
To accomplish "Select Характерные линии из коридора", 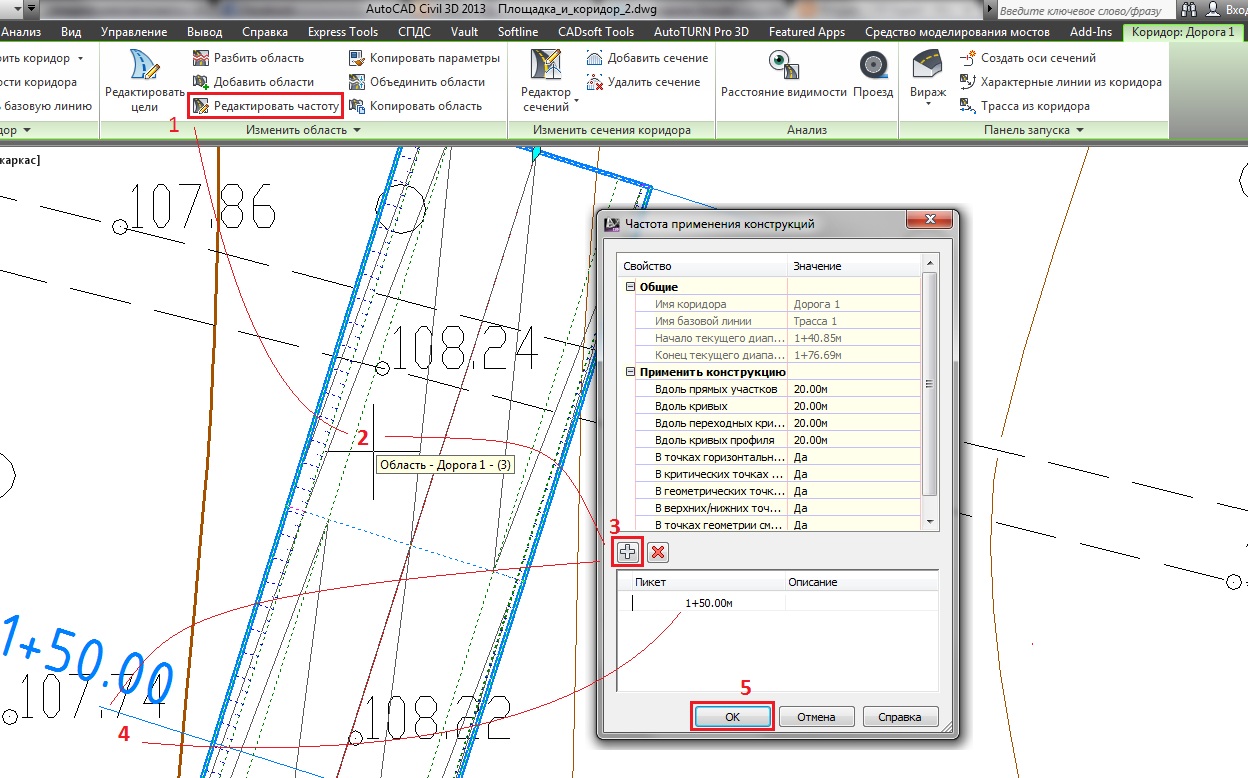I will (x=1061, y=82).
